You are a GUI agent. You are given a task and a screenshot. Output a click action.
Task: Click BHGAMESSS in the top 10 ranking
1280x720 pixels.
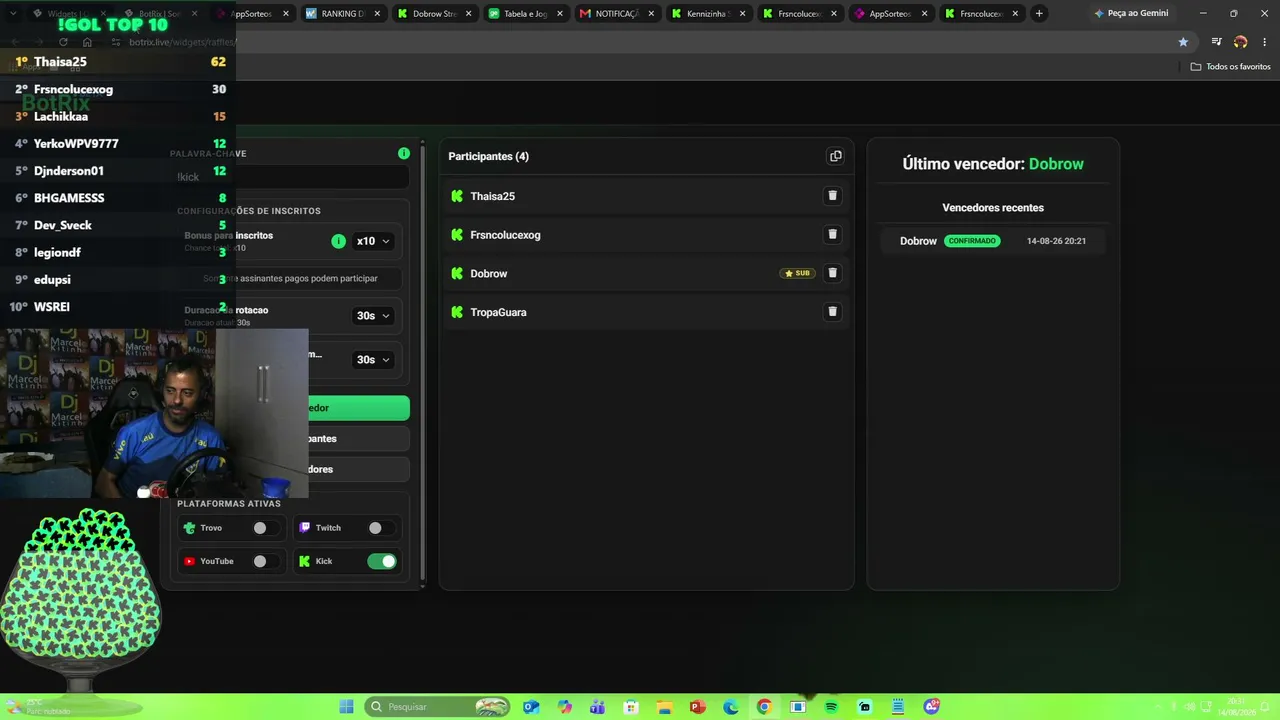coord(69,198)
